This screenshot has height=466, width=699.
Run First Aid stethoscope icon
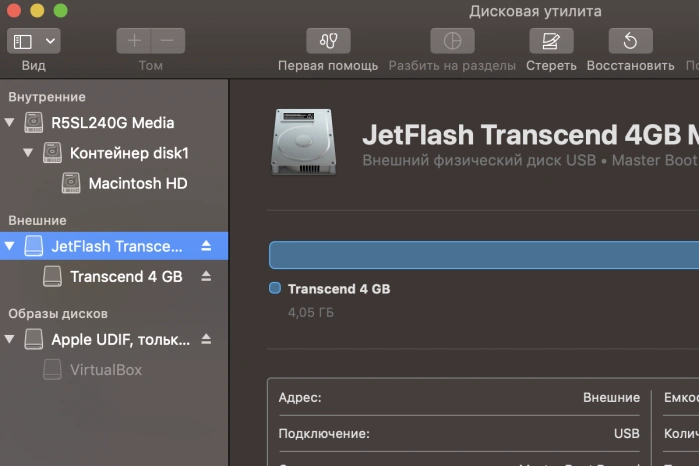[x=328, y=41]
